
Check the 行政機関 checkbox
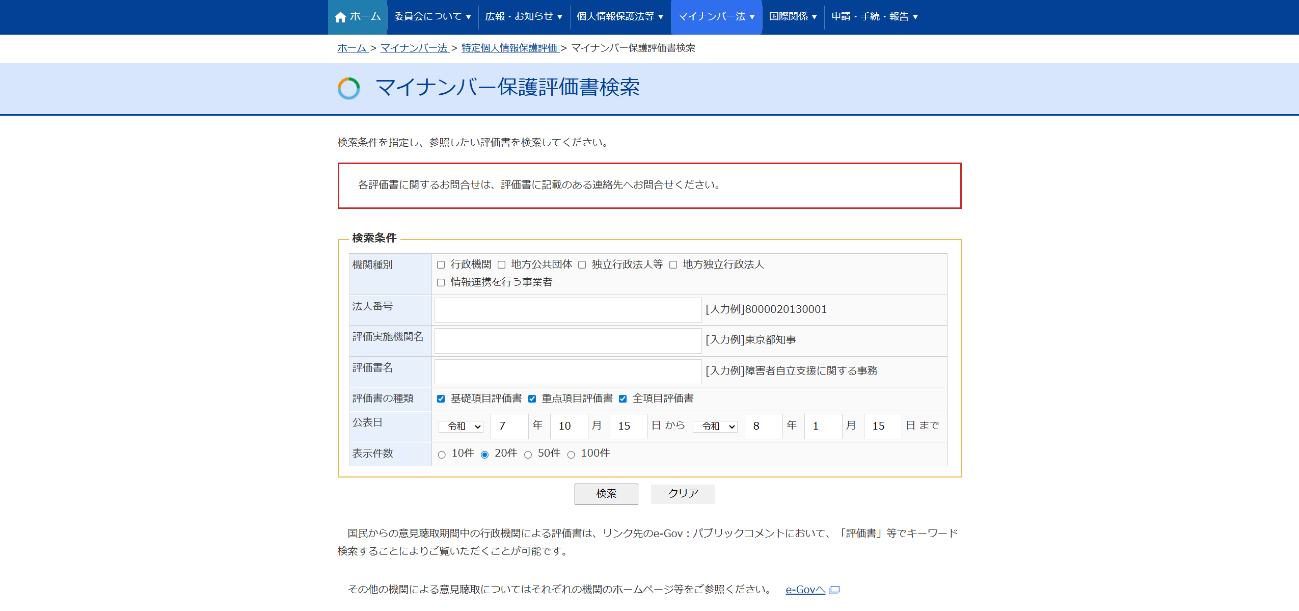click(x=440, y=264)
